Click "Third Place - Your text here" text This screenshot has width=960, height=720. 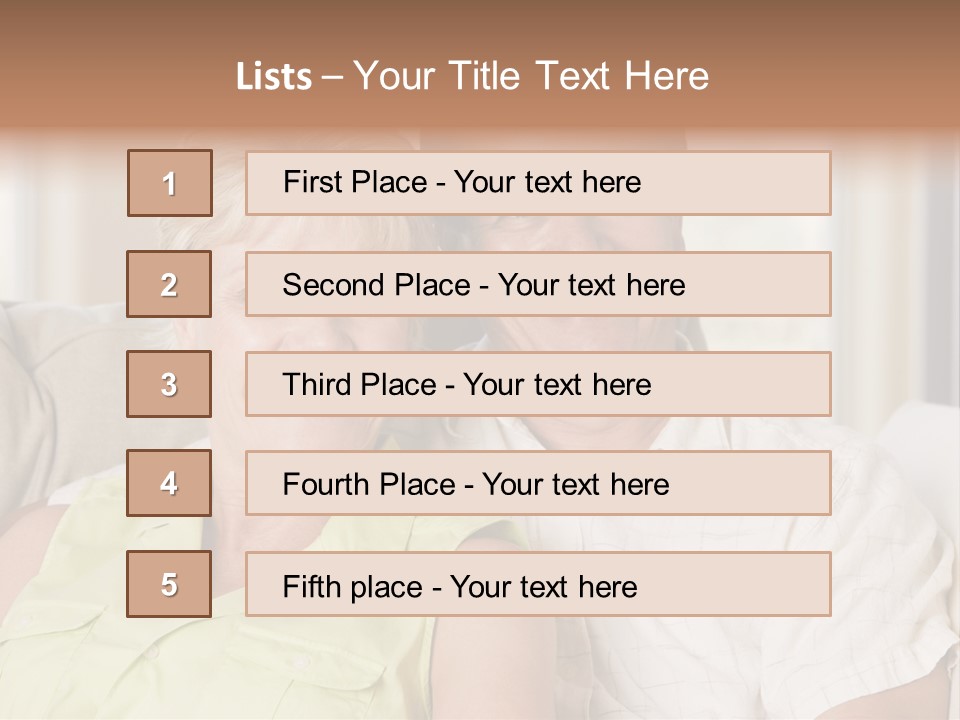coord(467,385)
